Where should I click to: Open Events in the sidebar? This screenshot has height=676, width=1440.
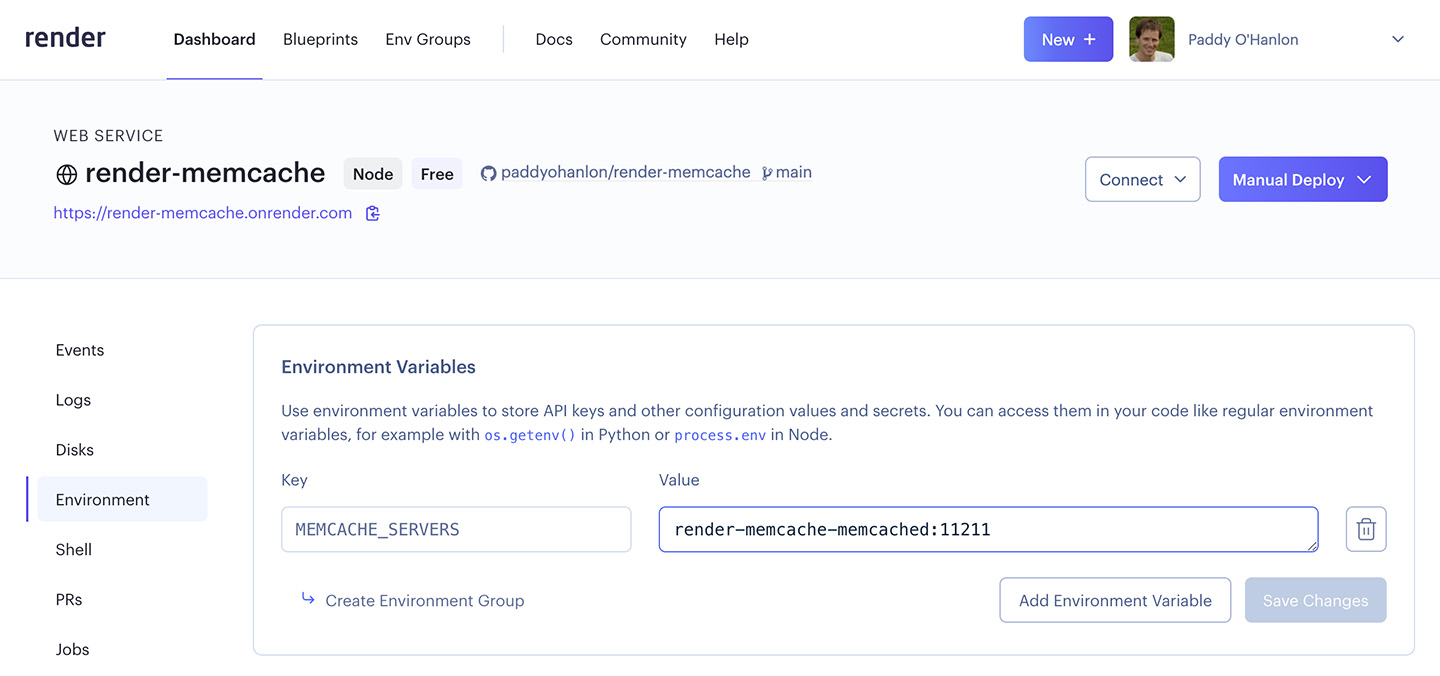80,350
